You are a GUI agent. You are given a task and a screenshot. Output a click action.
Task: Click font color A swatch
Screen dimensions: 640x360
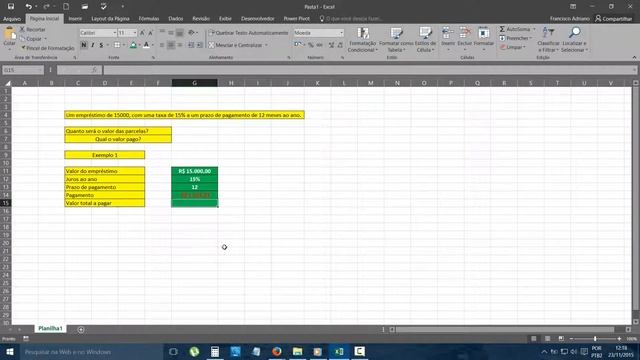tap(146, 45)
